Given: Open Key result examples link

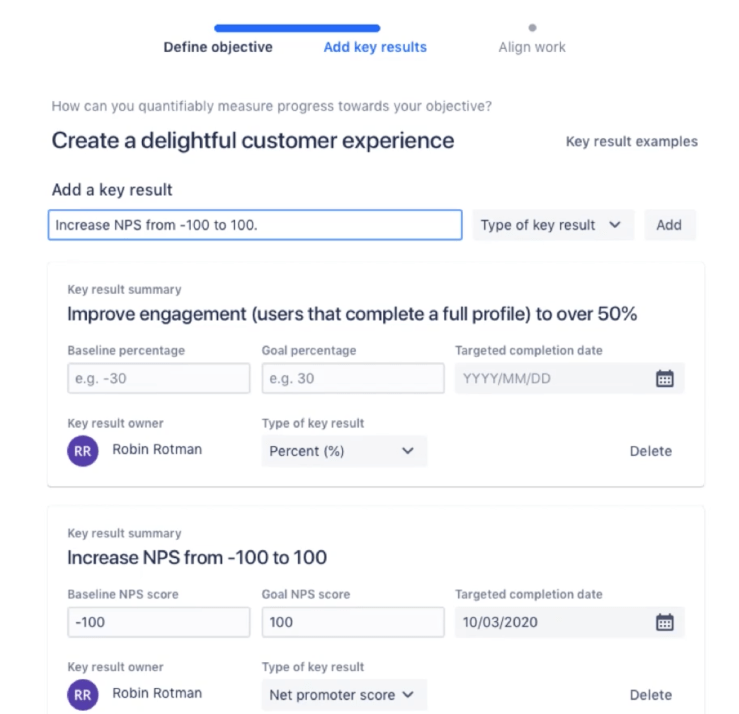Looking at the screenshot, I should point(631,142).
